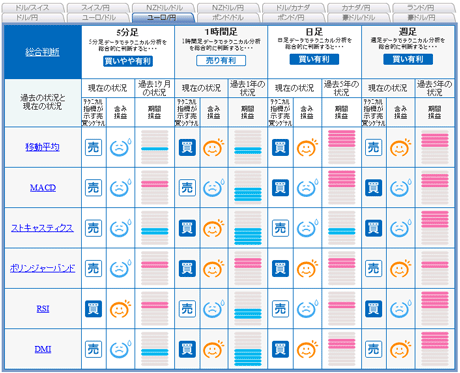Screen dimensions: 460x373
Task: Switch to the 豪ドル/ドル tab
Action: (x=358, y=17)
